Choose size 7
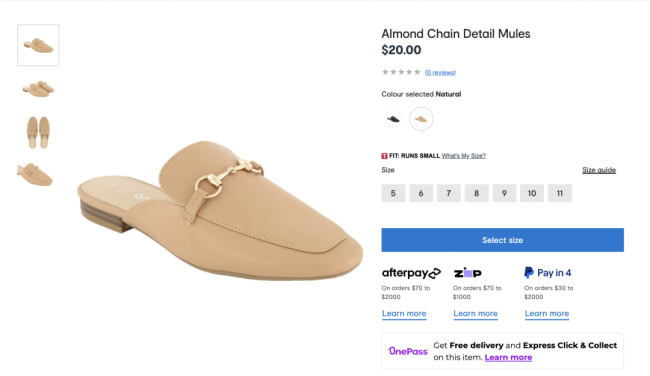This screenshot has width=650, height=376. coord(449,193)
